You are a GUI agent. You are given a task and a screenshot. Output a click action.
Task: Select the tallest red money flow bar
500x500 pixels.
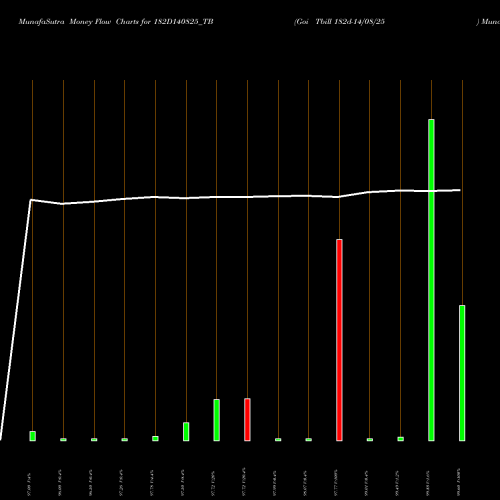coord(339,340)
